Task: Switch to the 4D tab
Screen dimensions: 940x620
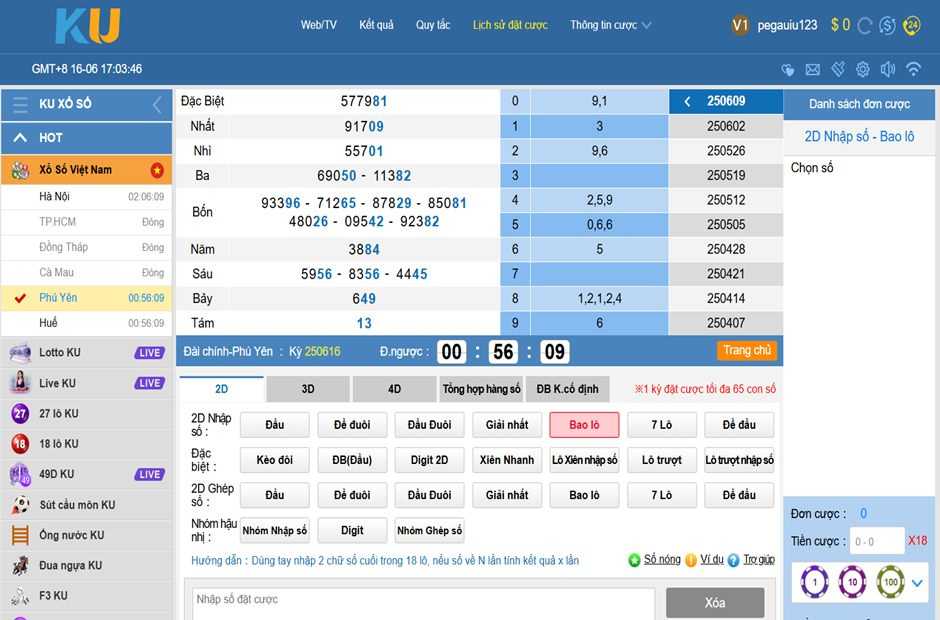Action: (x=394, y=389)
